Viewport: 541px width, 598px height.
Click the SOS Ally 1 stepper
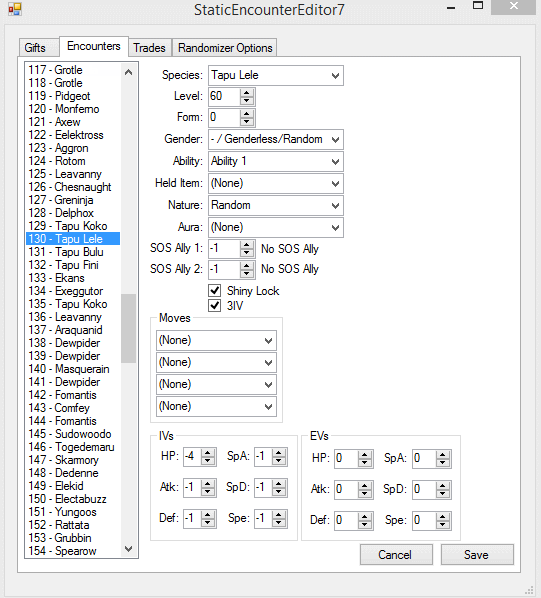247,249
